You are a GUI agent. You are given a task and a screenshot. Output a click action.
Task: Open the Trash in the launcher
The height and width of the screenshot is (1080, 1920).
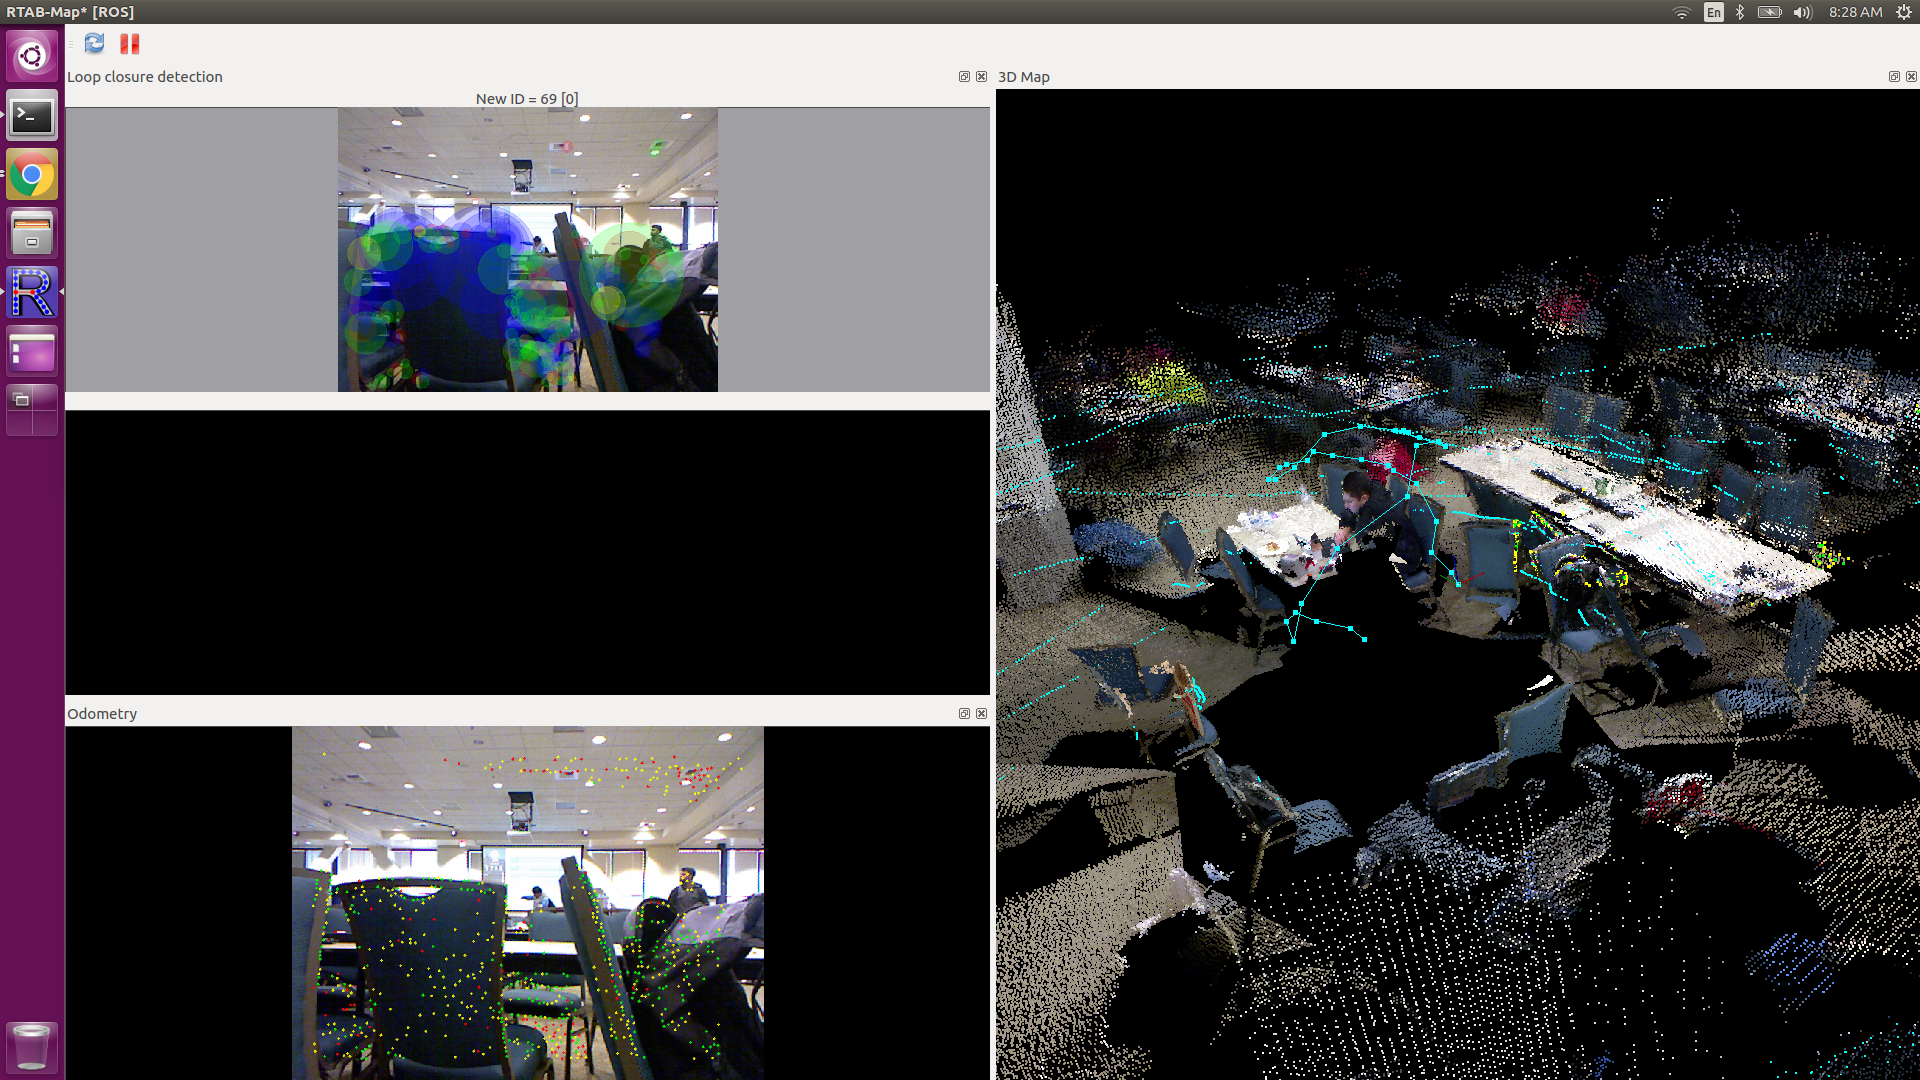tap(32, 1046)
